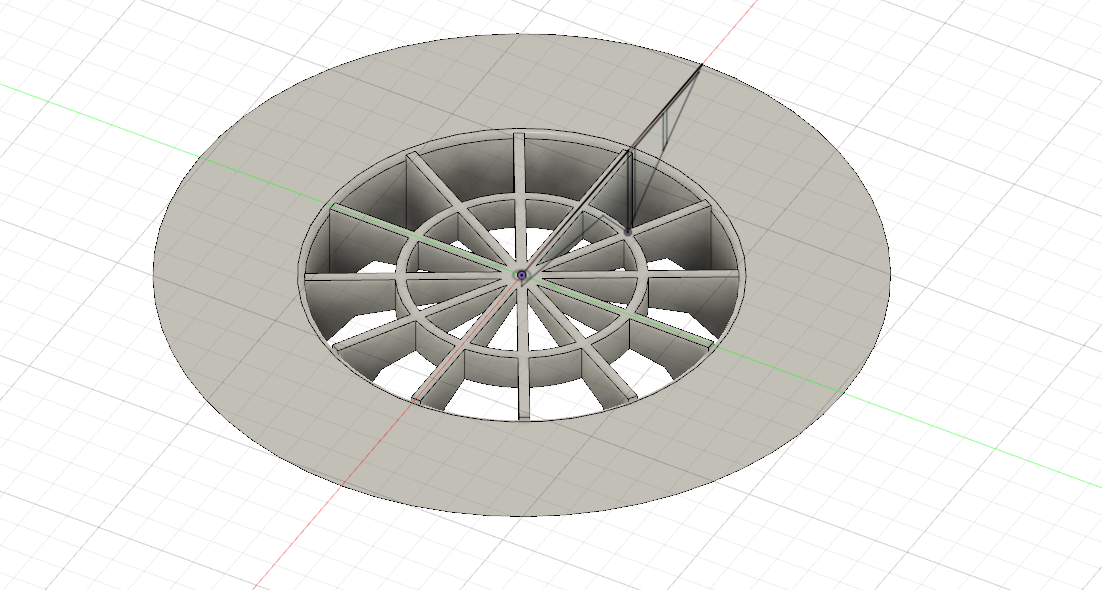The image size is (1102, 590).
Task: Select the sketch triangle's top corner at the flange edge
Action: tap(702, 65)
